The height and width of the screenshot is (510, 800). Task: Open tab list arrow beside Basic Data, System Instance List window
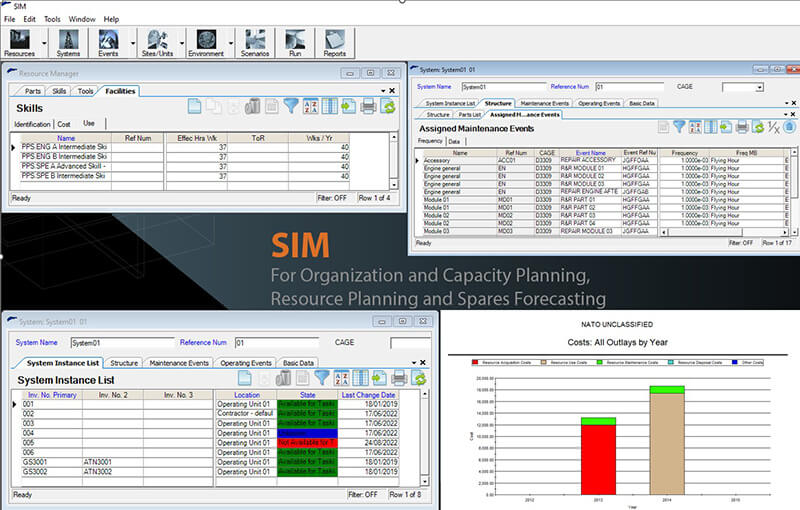coord(414,363)
